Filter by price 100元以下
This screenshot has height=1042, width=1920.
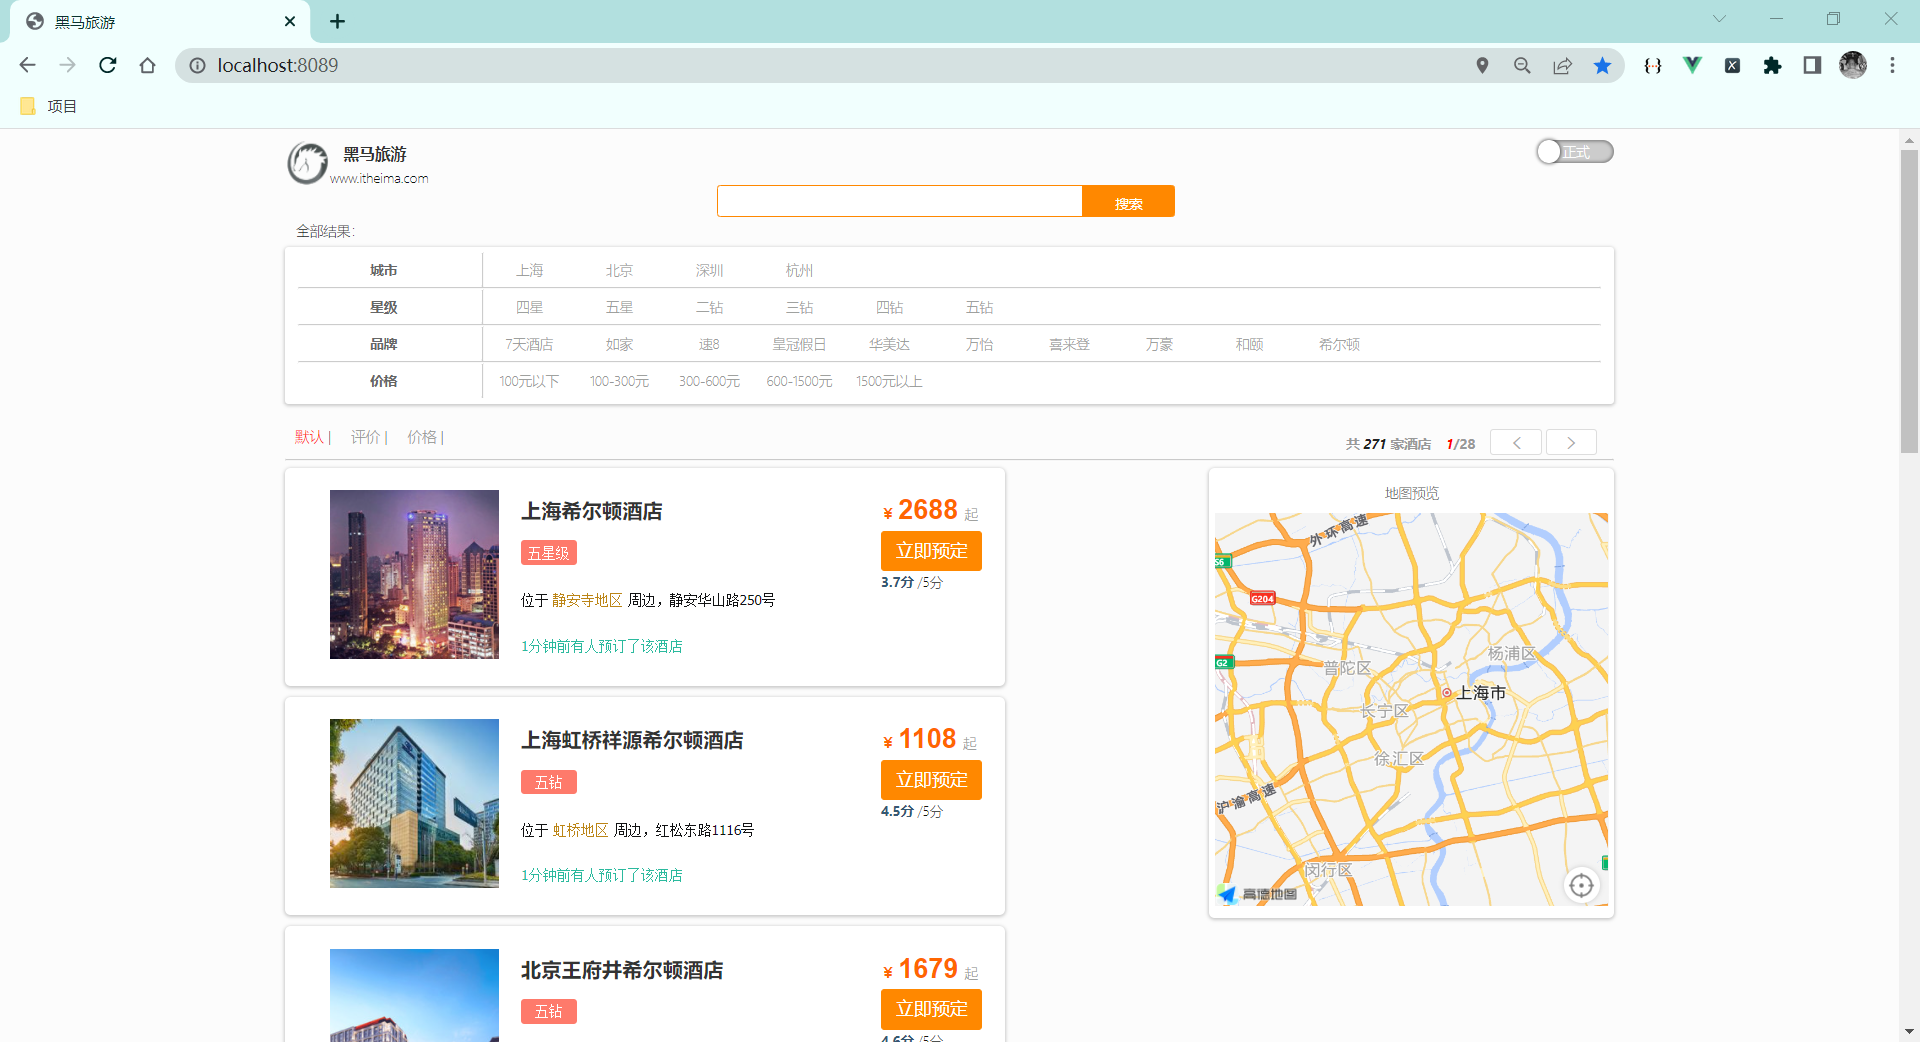[530, 381]
